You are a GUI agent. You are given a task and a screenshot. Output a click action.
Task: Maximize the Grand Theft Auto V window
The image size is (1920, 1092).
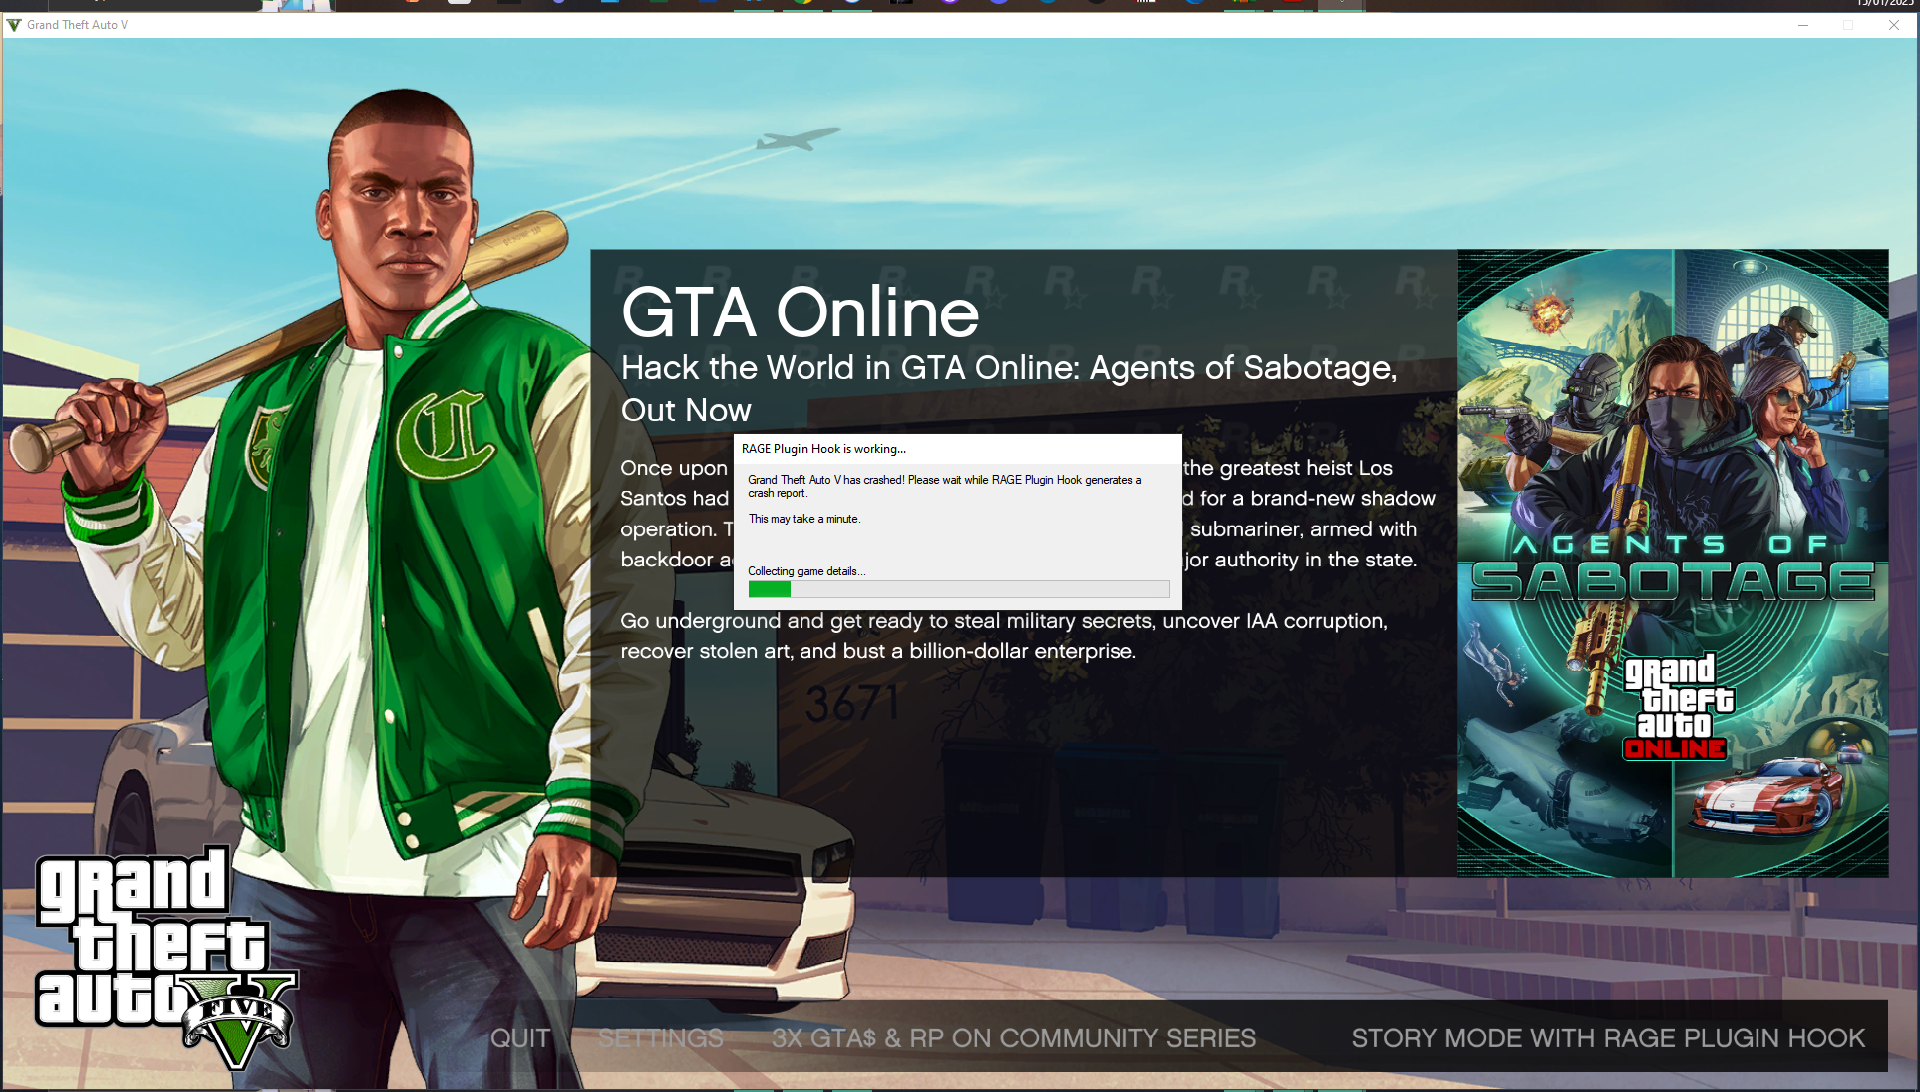(1848, 25)
